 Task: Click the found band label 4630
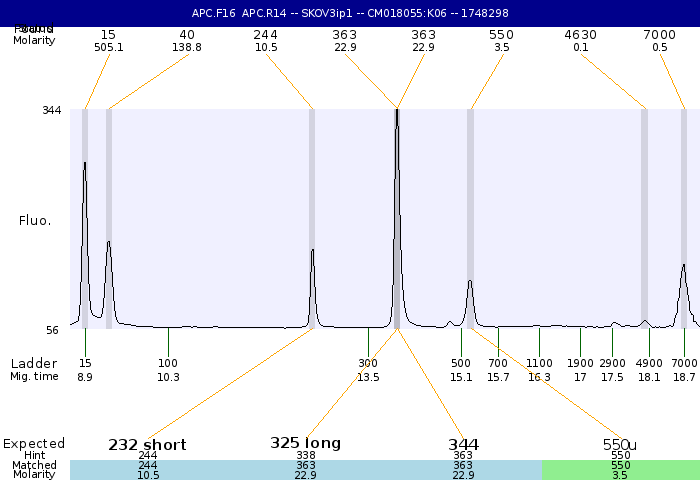click(x=580, y=34)
